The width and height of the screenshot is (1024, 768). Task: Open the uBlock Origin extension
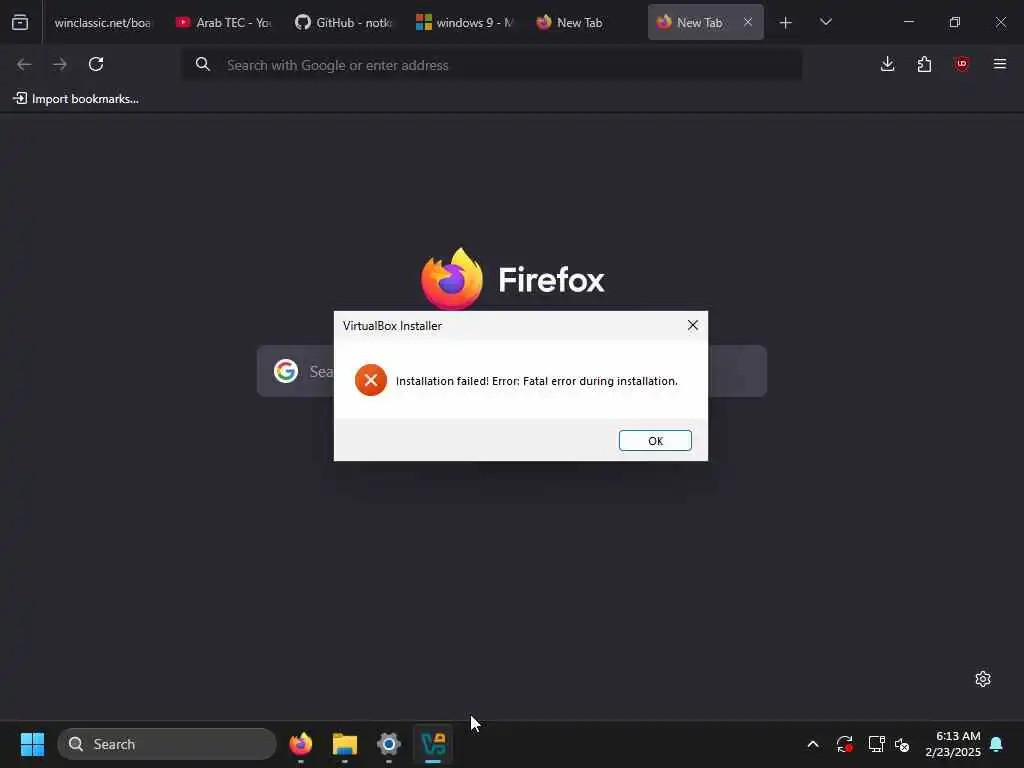click(962, 64)
